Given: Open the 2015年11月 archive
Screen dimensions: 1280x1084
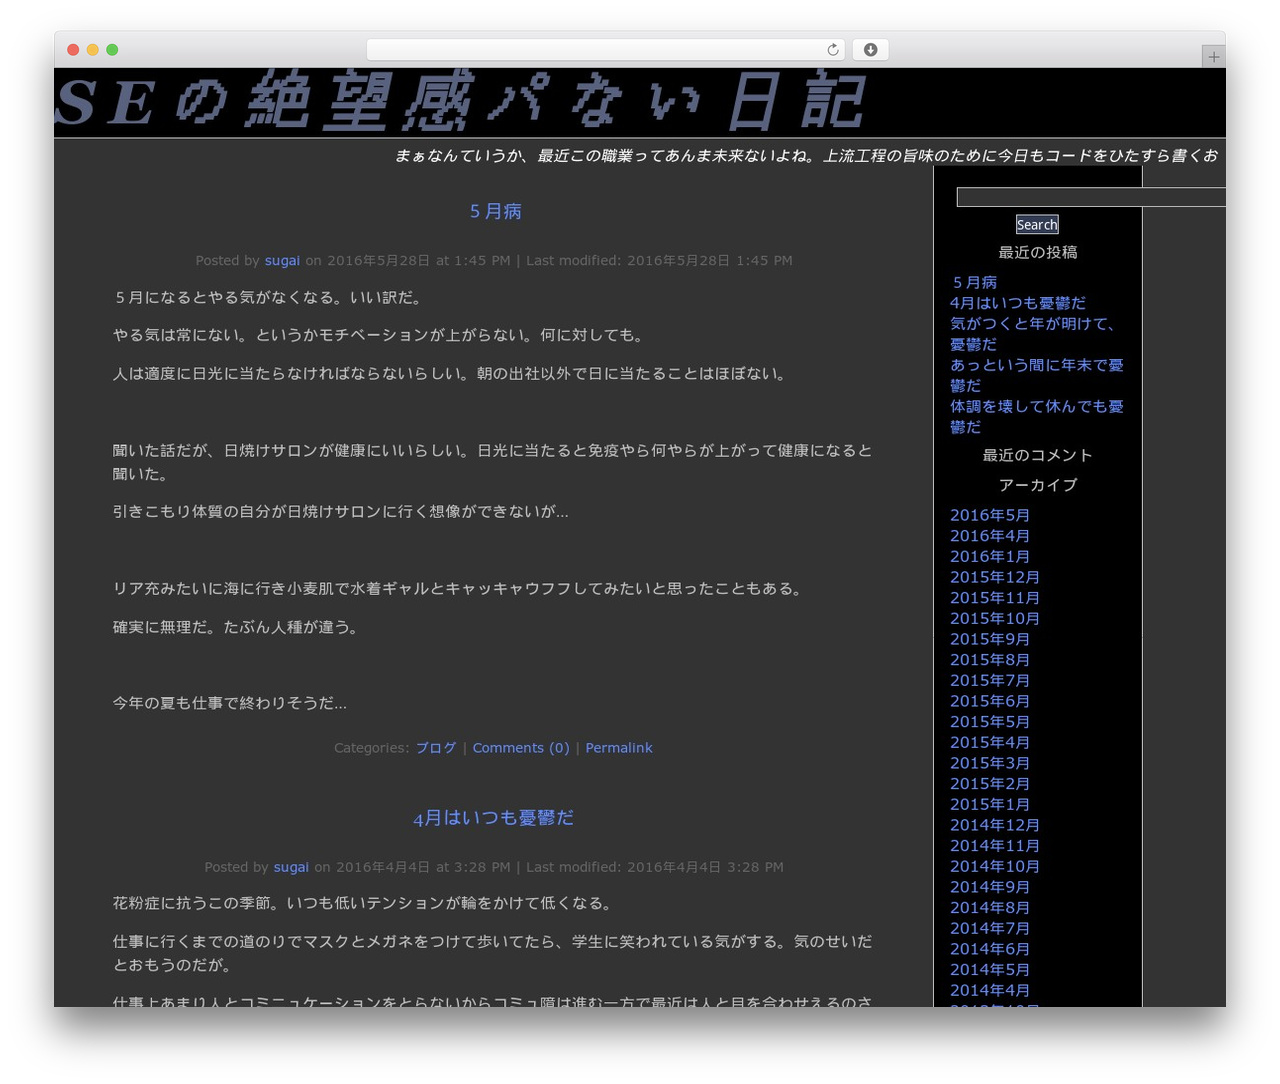Looking at the screenshot, I should point(995,598).
